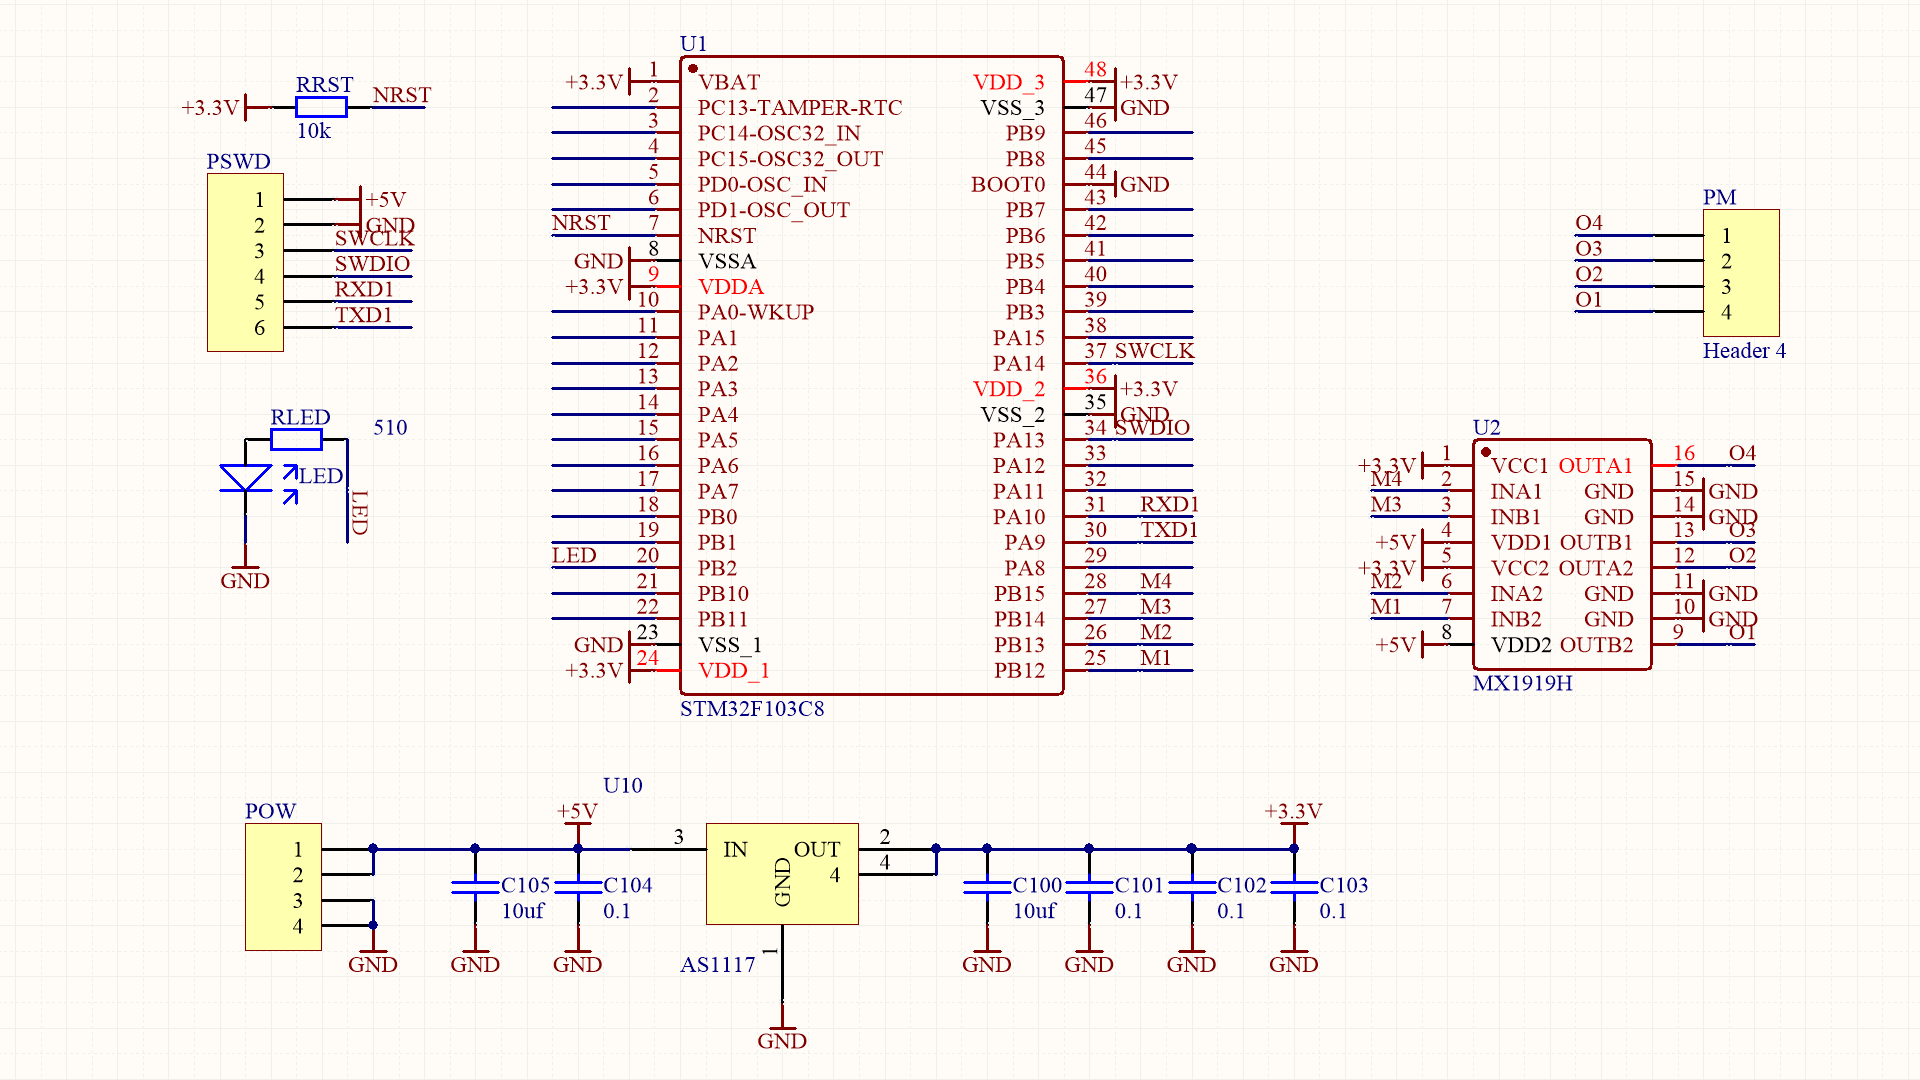Click the C103 0.1 capacitor symbol
The image size is (1920, 1080).
click(x=1293, y=886)
